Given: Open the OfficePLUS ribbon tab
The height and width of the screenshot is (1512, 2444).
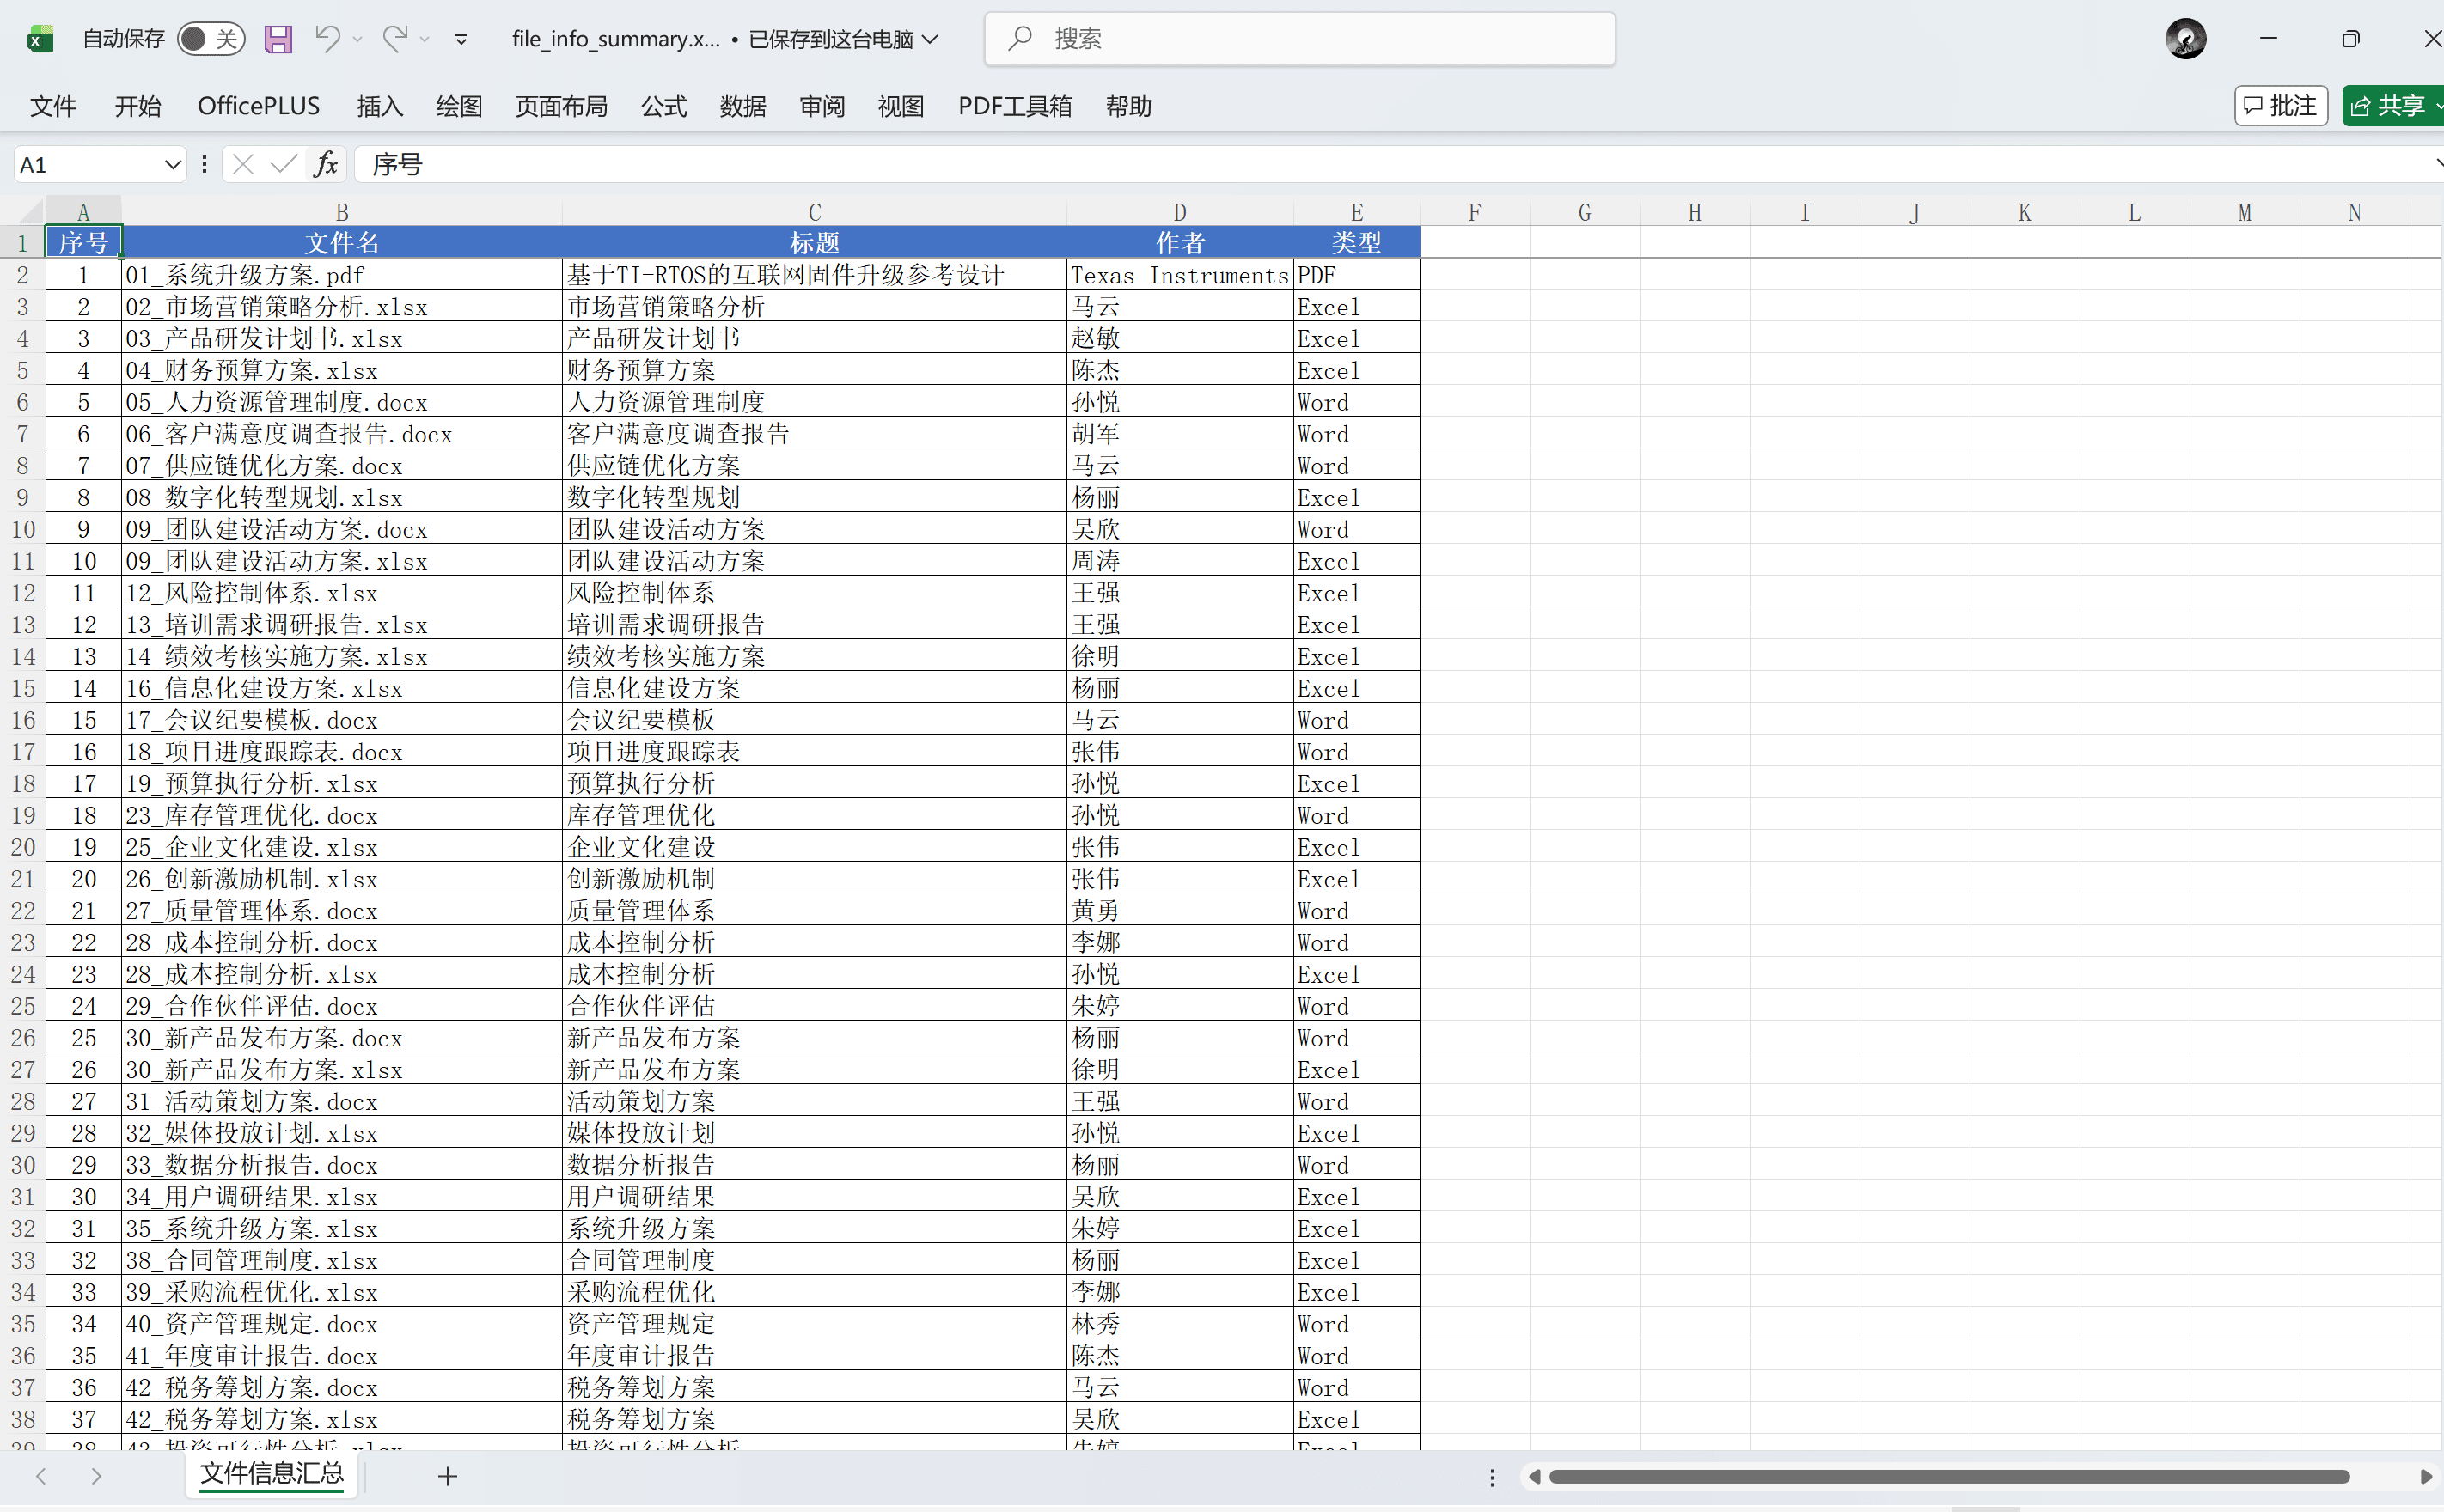Looking at the screenshot, I should click(258, 106).
